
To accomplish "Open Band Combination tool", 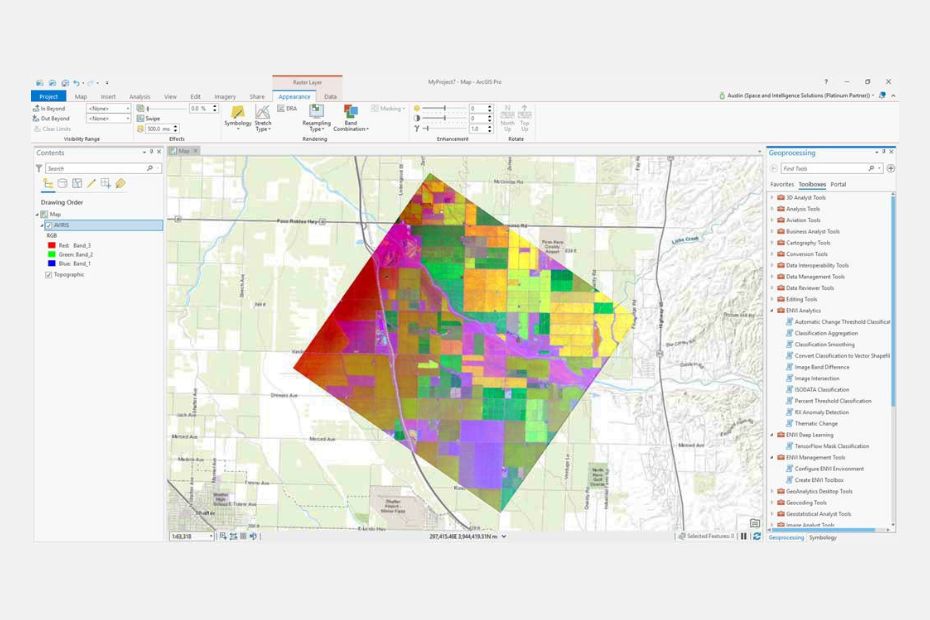I will tap(351, 117).
